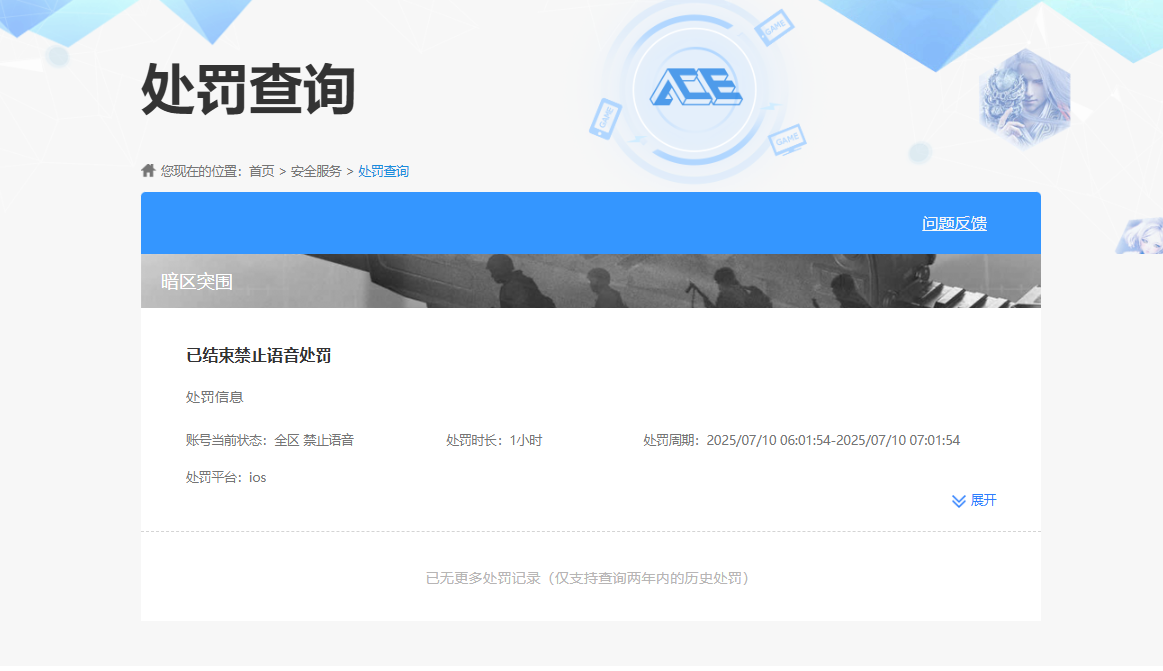Select 安全服务 in the breadcrumb menu
Image resolution: width=1163 pixels, height=671 pixels.
pos(315,170)
